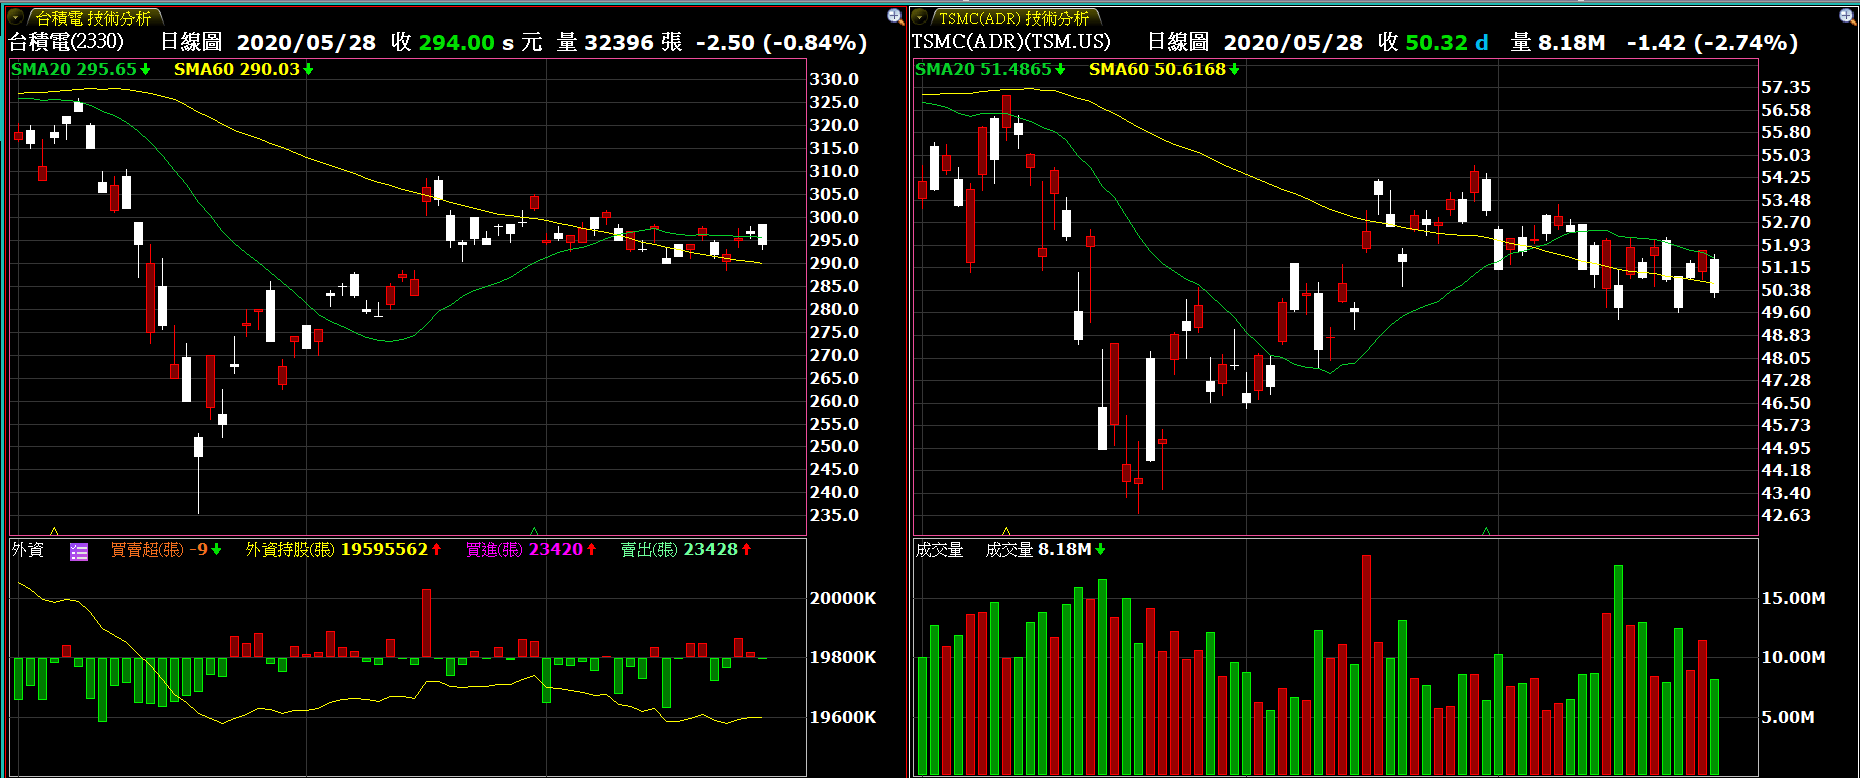This screenshot has width=1860, height=778.
Task: Click the 外資持股(張) 19595562 value
Action: click(343, 550)
